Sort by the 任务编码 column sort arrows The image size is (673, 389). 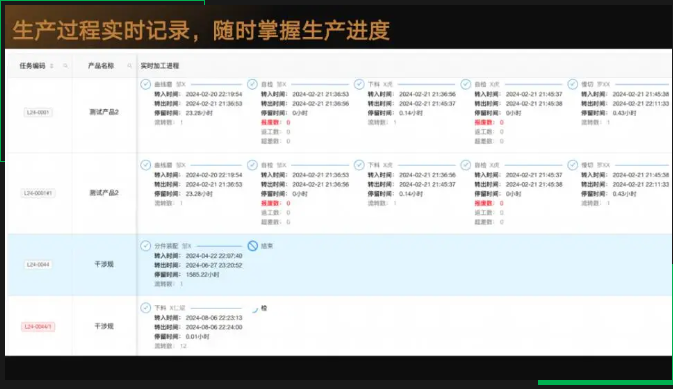click(52, 66)
